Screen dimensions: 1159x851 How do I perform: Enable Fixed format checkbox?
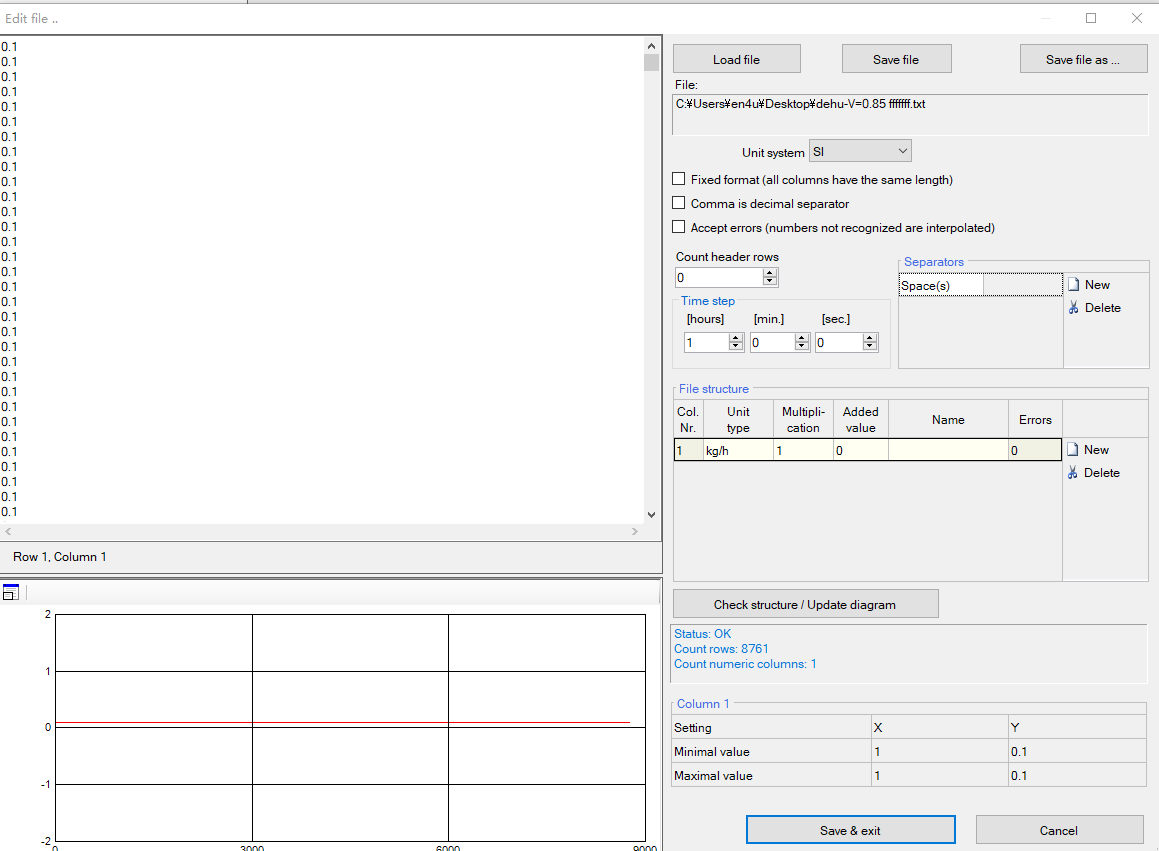point(679,180)
